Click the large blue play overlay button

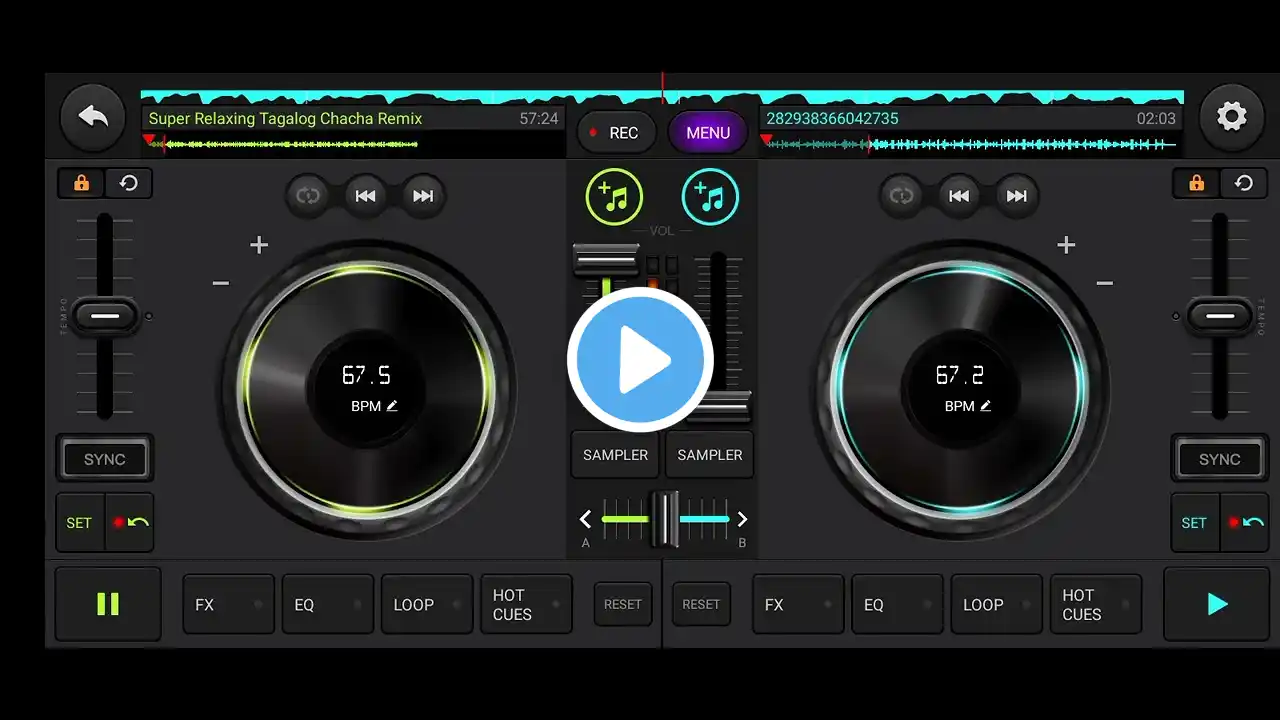click(640, 360)
